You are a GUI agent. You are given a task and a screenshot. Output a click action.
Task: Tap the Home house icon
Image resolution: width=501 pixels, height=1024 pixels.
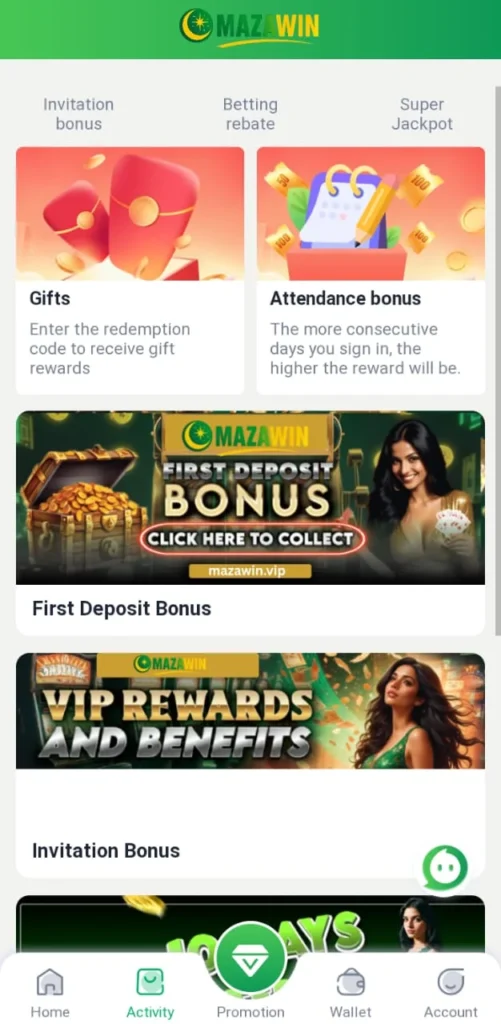50,982
